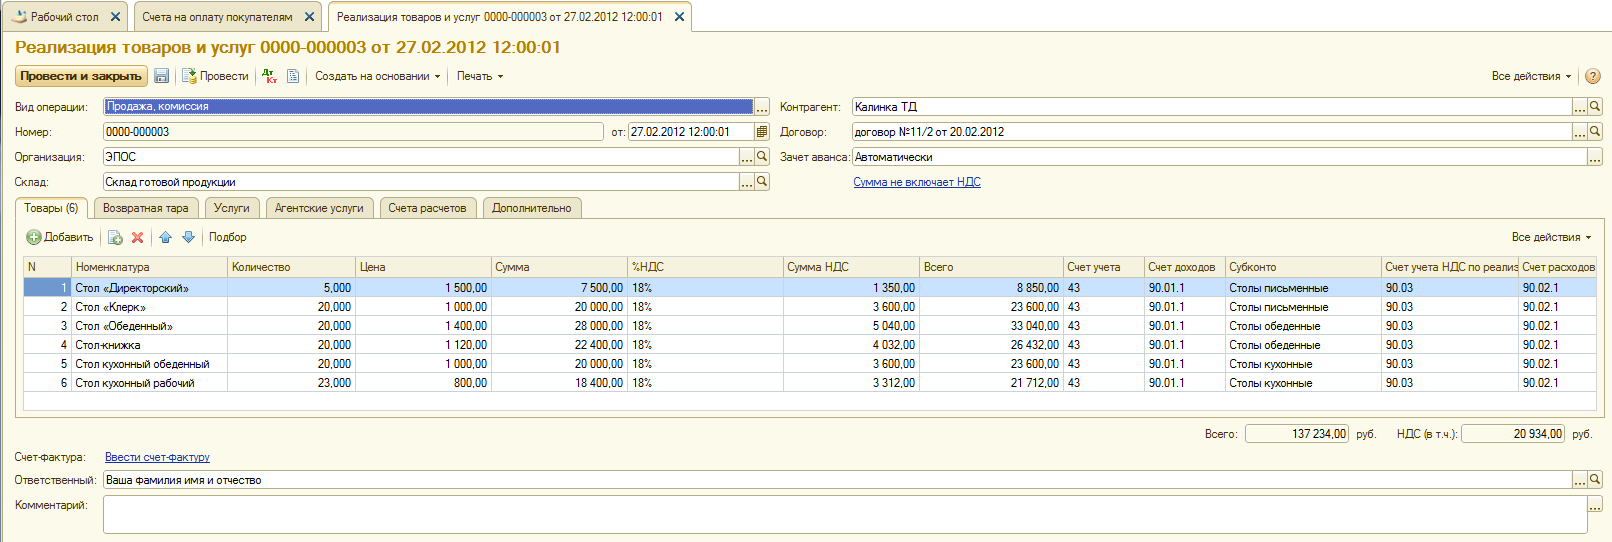
Task: Open the Дополнительно tab
Action: pos(532,208)
